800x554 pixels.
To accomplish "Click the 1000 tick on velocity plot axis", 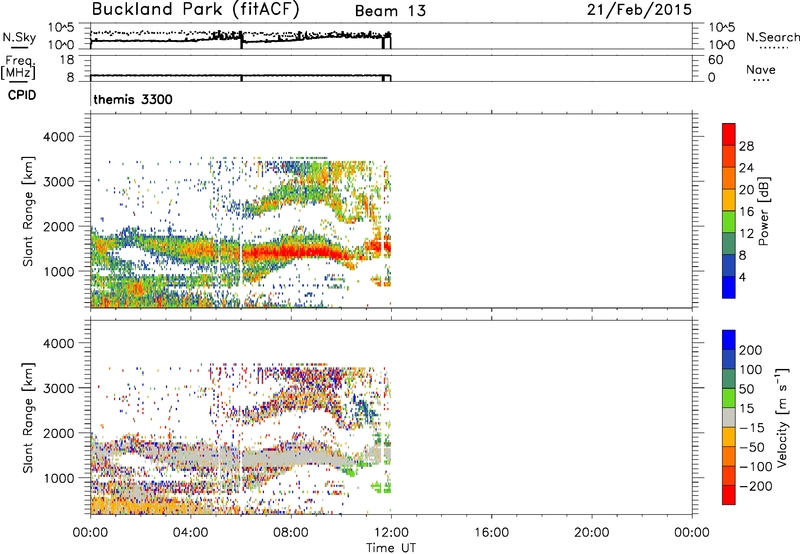I will 59,479.
